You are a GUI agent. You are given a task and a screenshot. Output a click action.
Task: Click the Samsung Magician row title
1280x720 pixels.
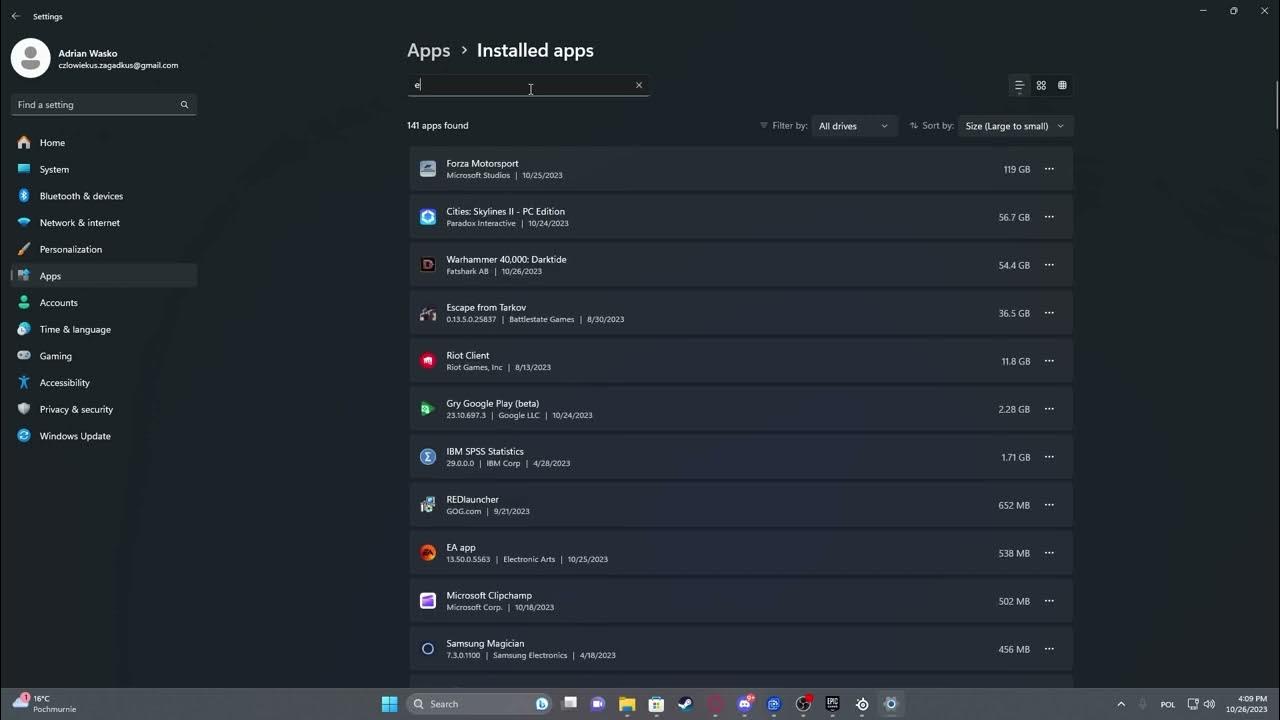coord(485,643)
